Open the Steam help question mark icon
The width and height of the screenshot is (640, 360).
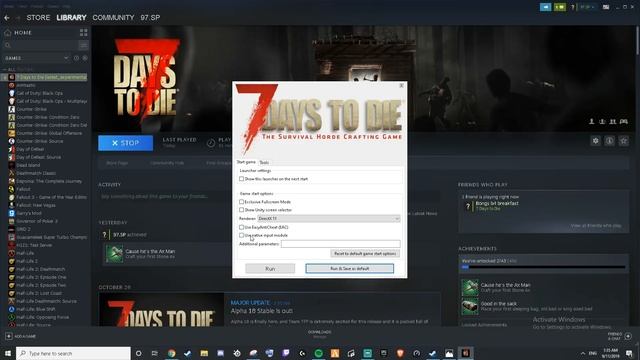(572, 7)
